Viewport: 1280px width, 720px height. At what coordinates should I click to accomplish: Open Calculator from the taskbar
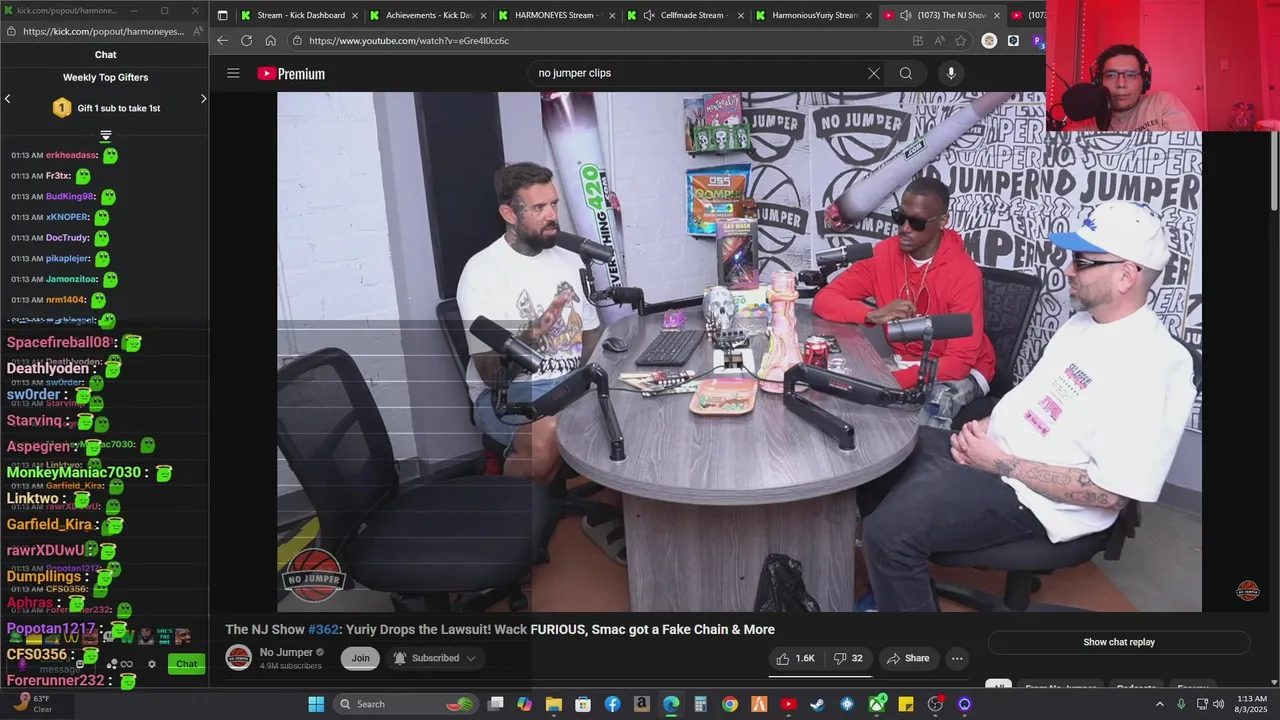click(x=700, y=704)
